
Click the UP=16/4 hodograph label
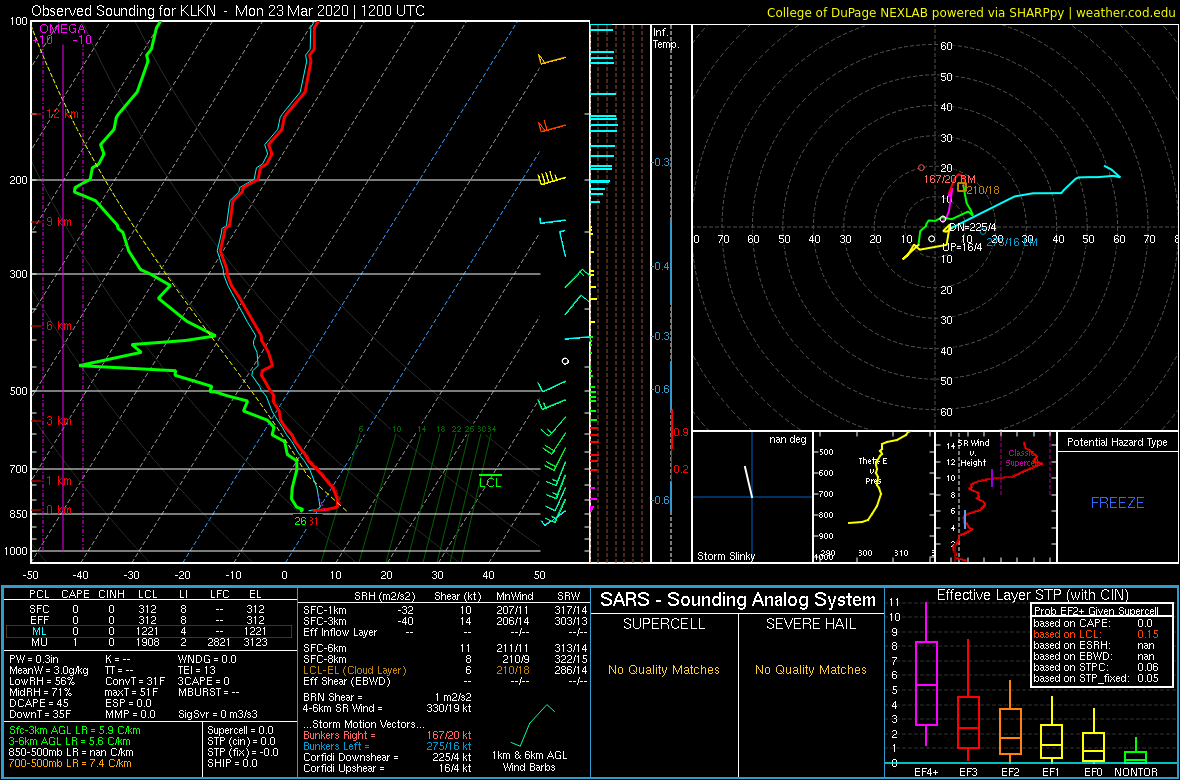(961, 247)
